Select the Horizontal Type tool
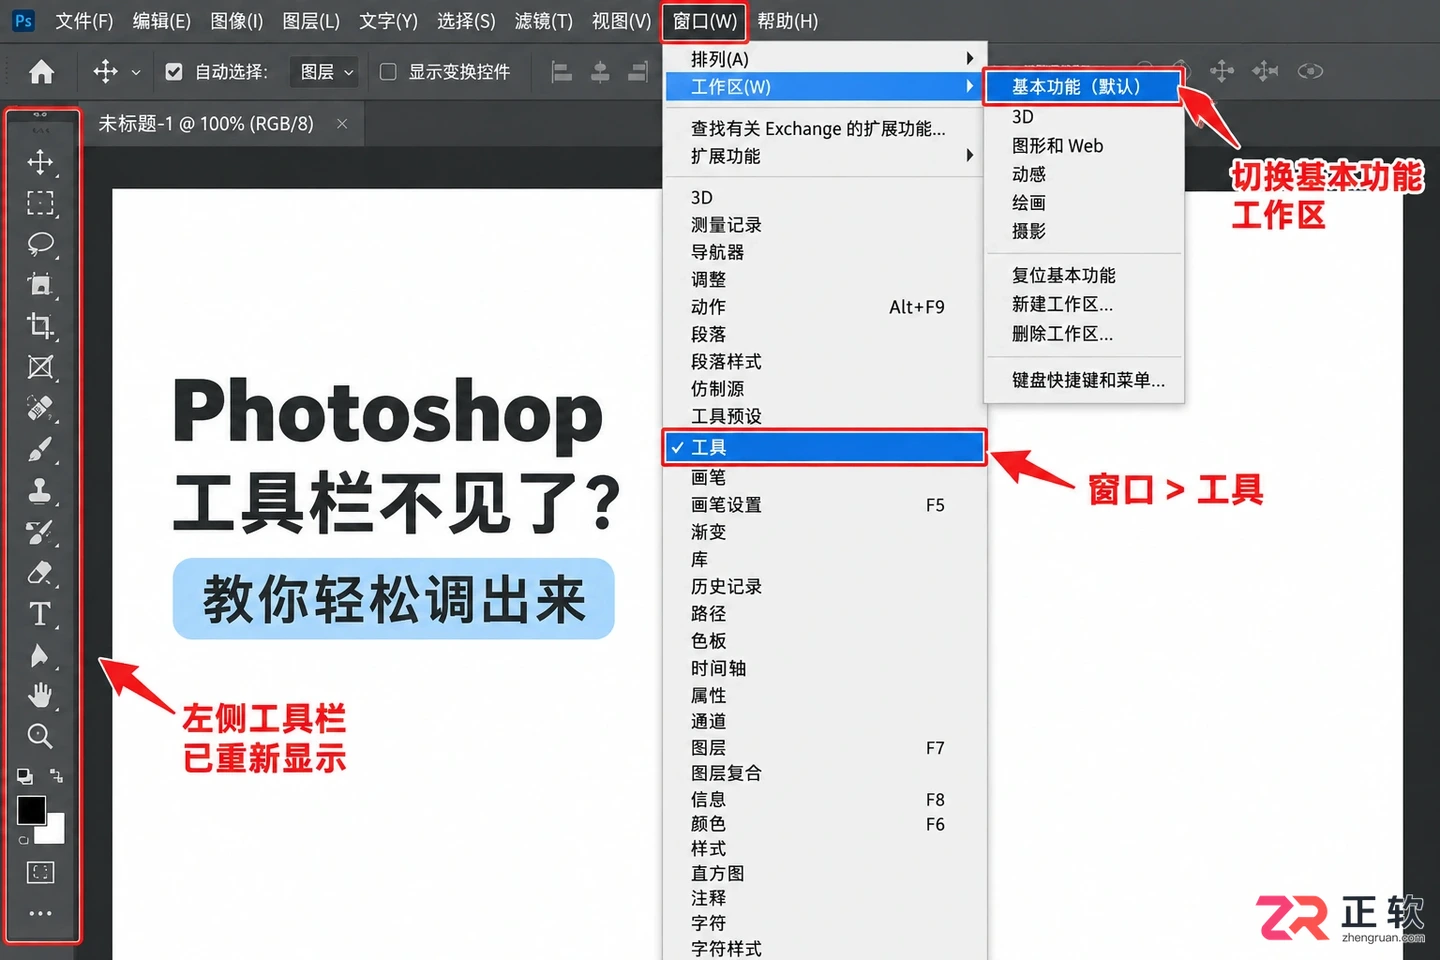 (x=40, y=614)
